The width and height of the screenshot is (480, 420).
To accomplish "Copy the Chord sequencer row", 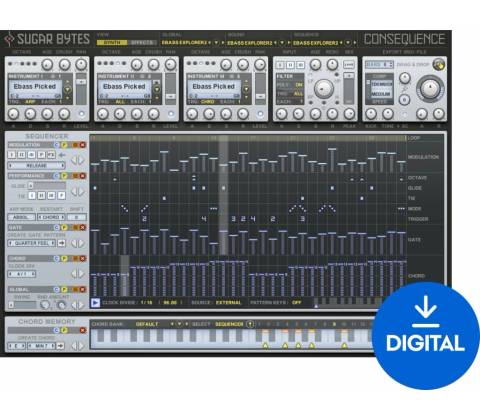I will pyautogui.click(x=56, y=258).
